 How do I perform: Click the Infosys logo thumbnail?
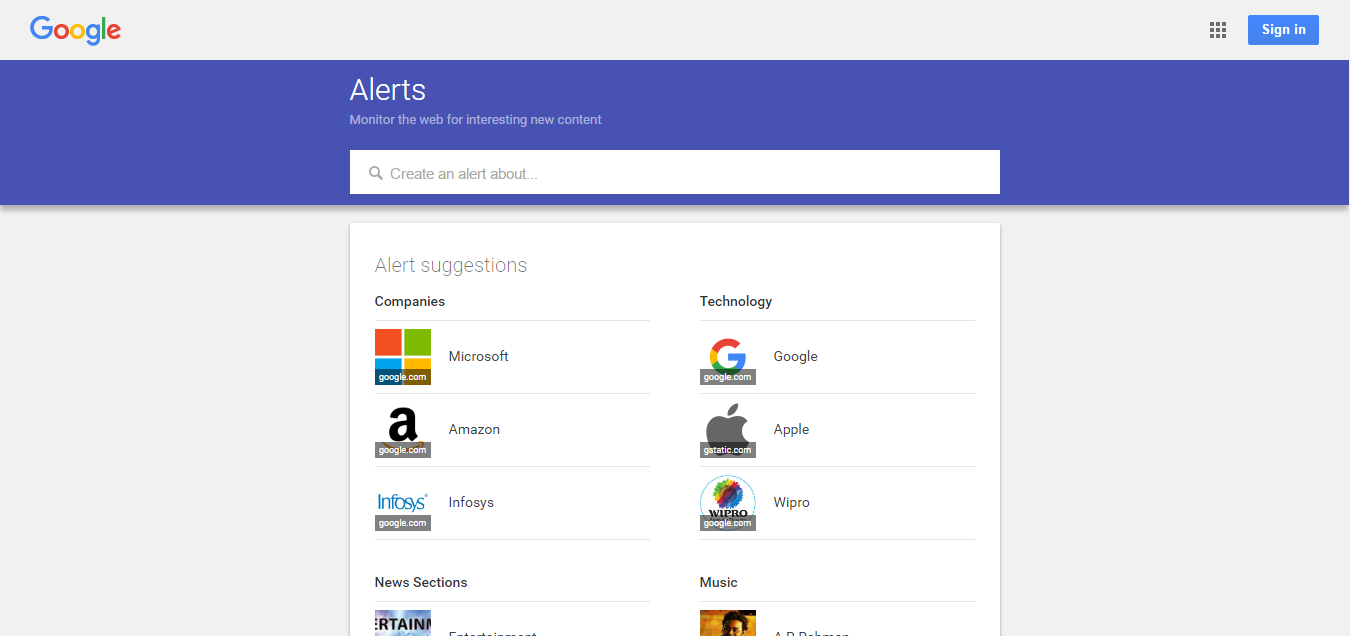tap(403, 503)
